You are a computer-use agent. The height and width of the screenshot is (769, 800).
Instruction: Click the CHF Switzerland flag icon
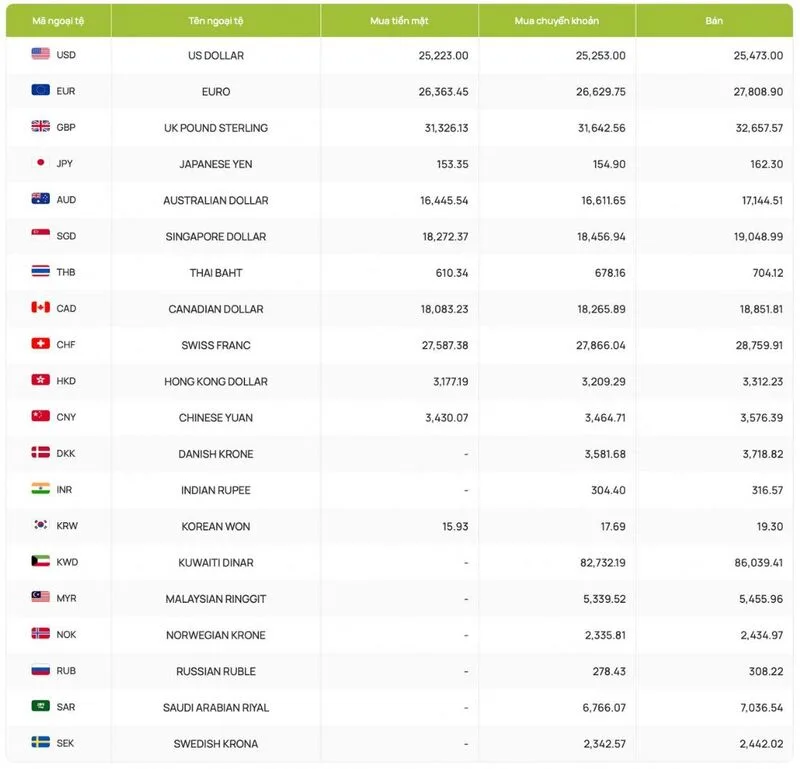tap(40, 343)
